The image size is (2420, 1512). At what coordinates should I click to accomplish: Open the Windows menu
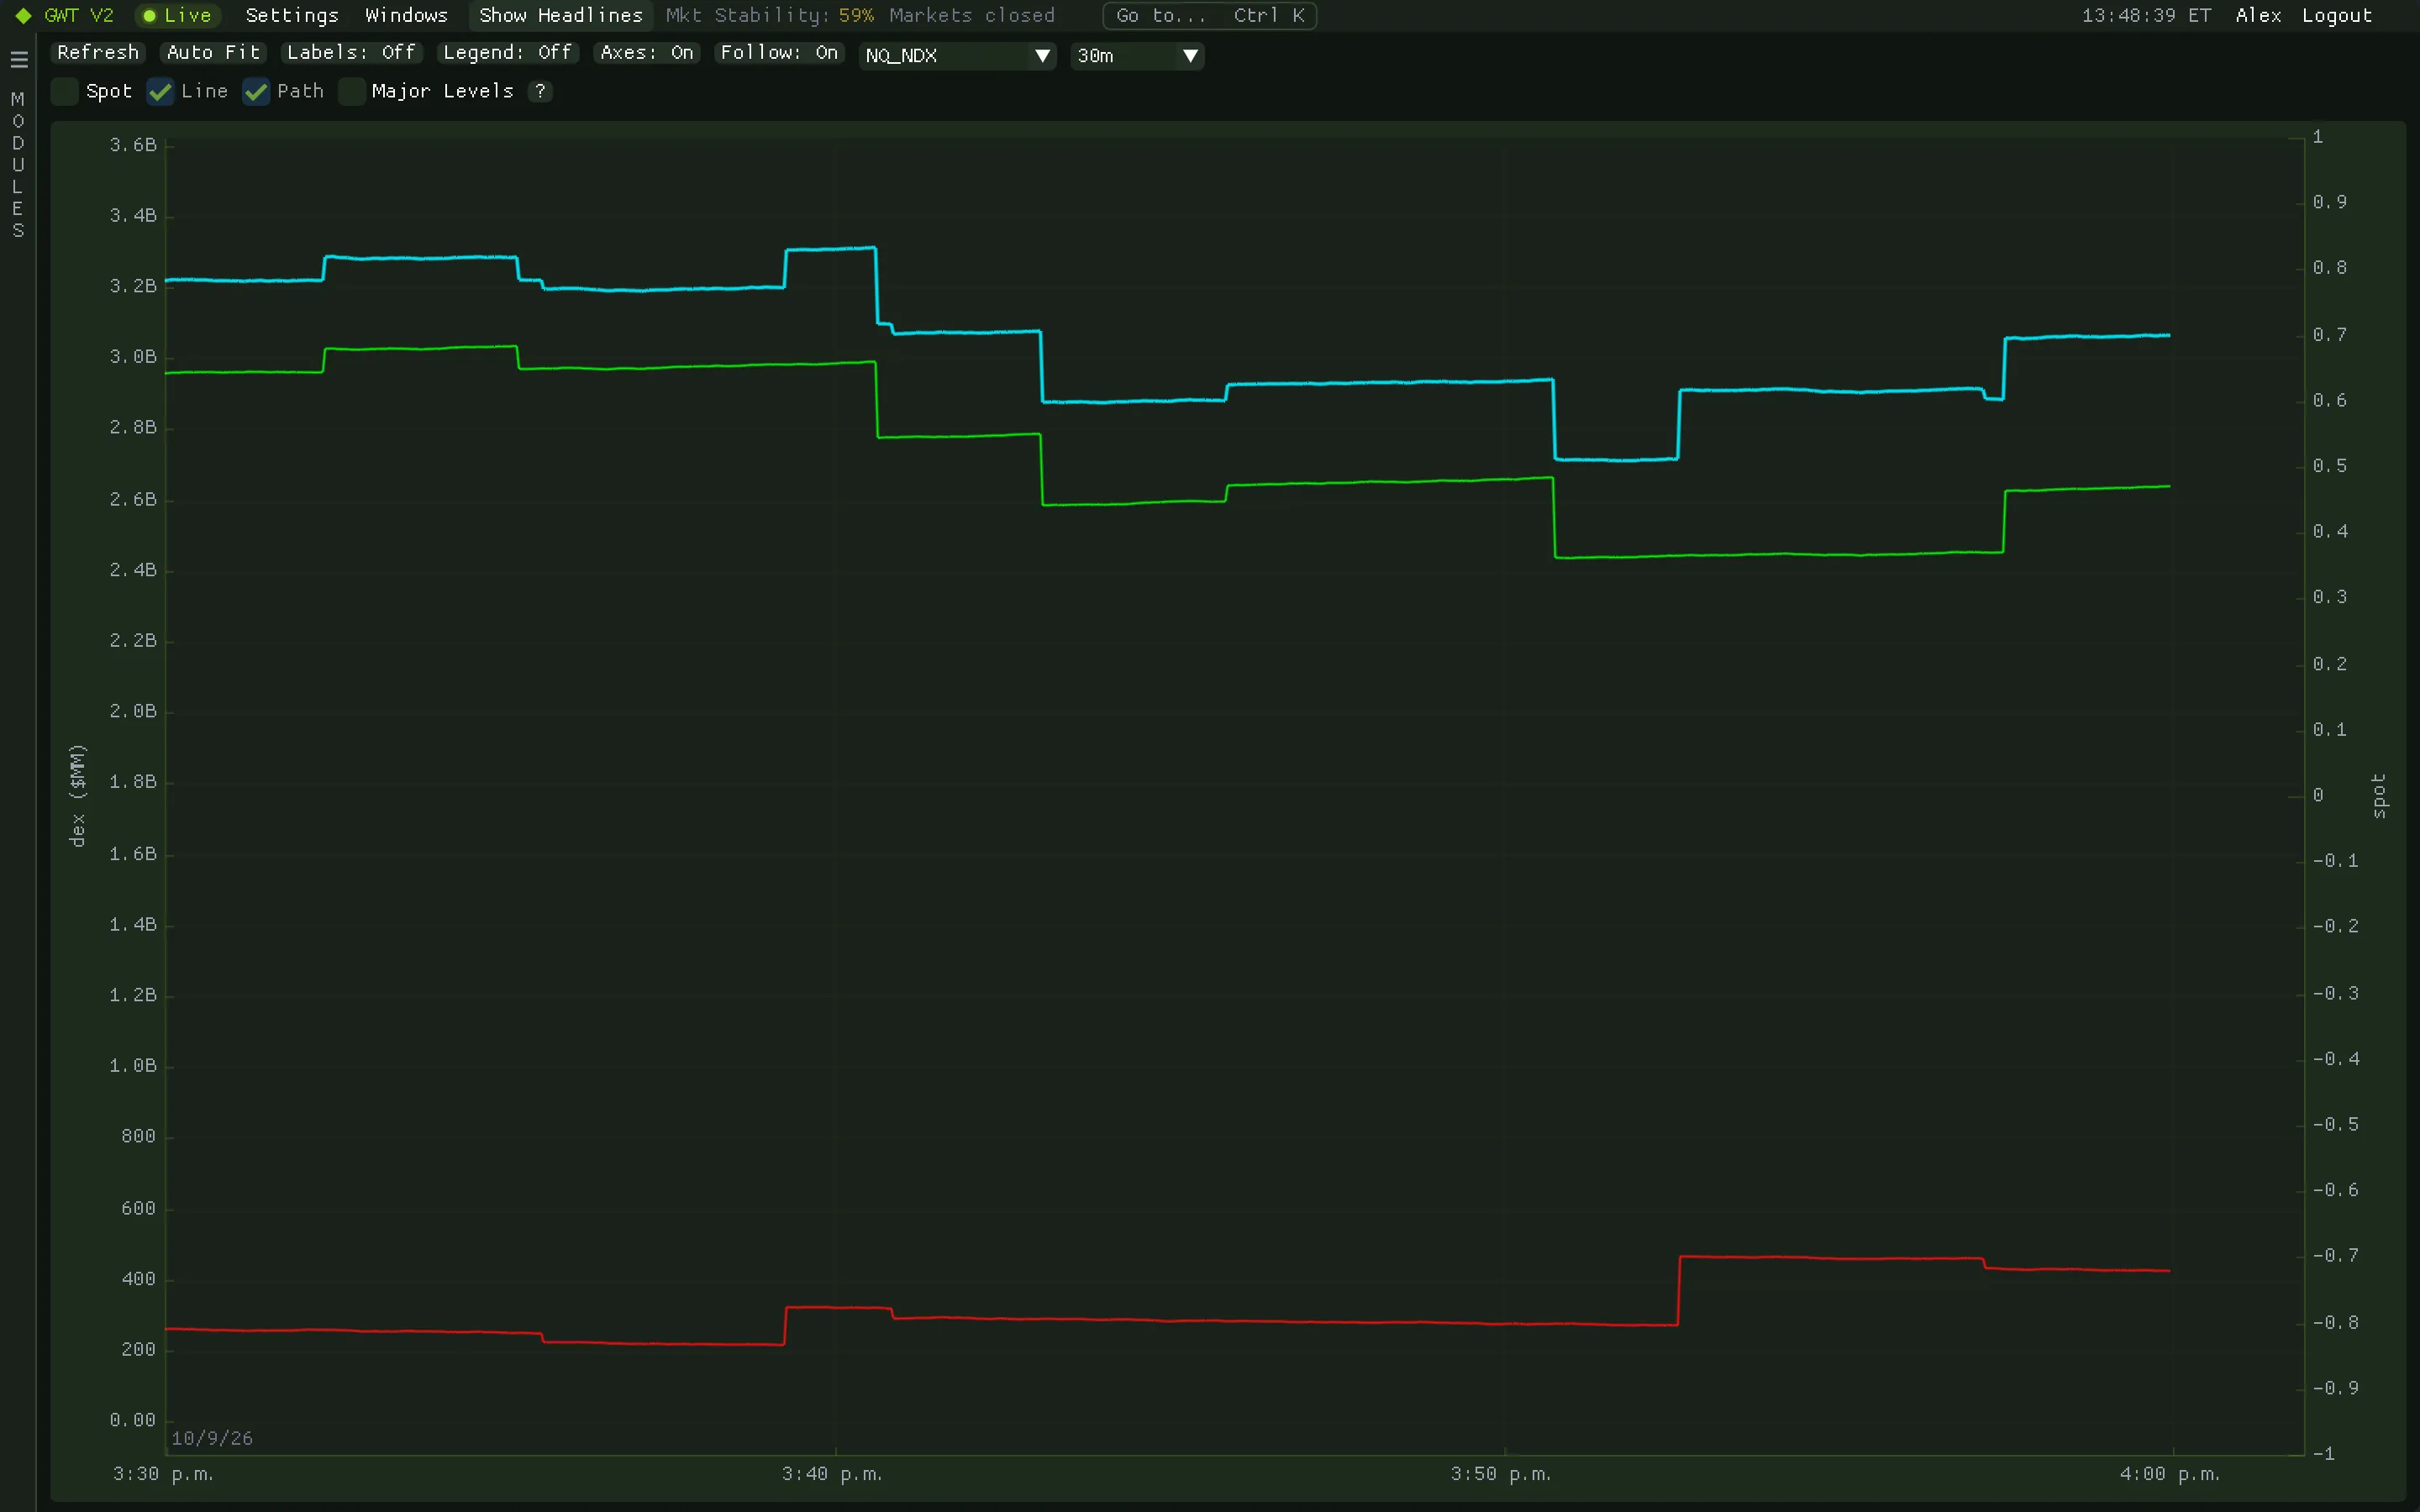[x=406, y=16]
